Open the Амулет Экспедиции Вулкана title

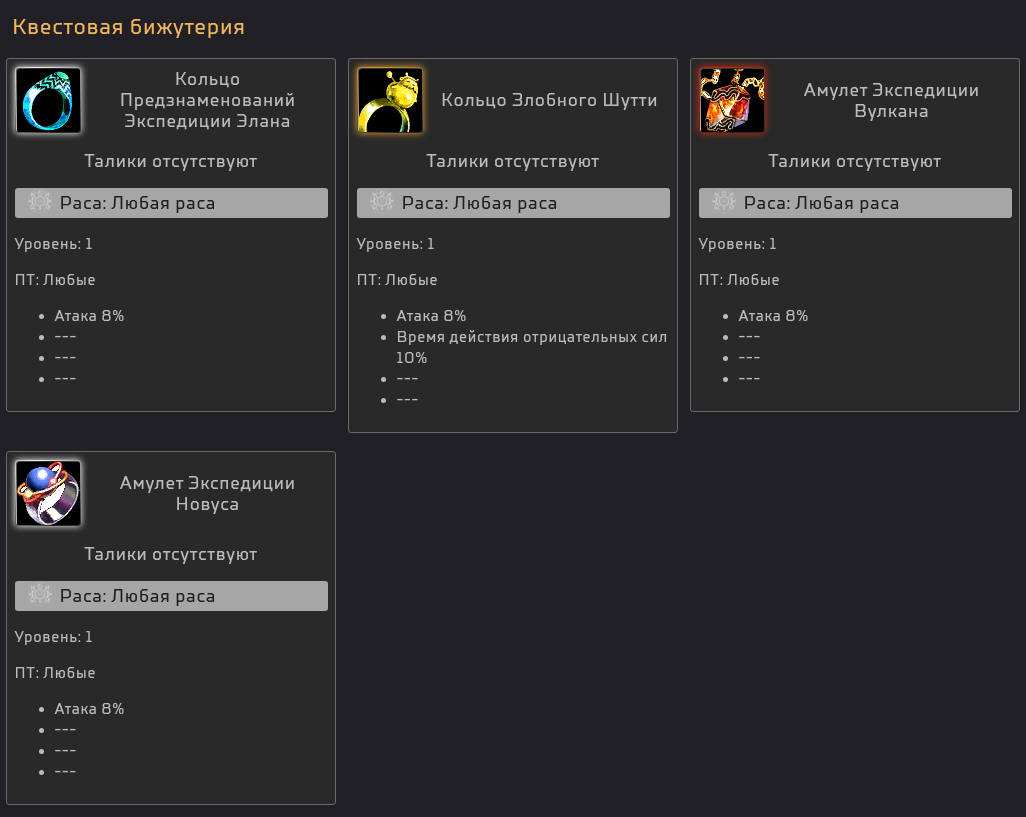coord(891,100)
